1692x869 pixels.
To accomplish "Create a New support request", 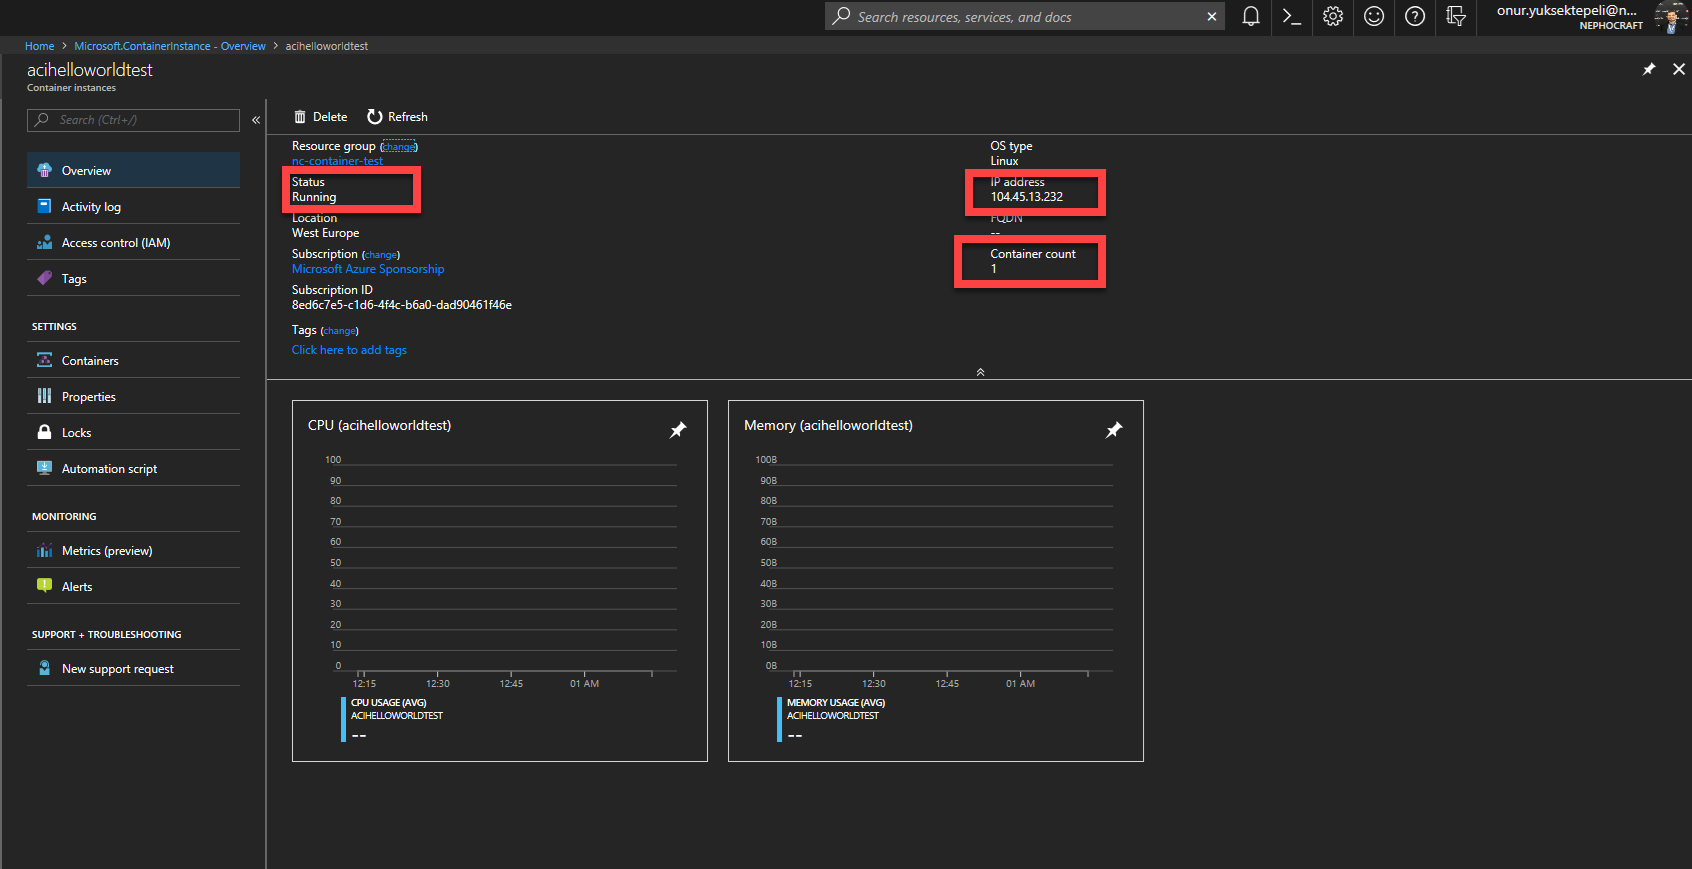I will coord(133,668).
